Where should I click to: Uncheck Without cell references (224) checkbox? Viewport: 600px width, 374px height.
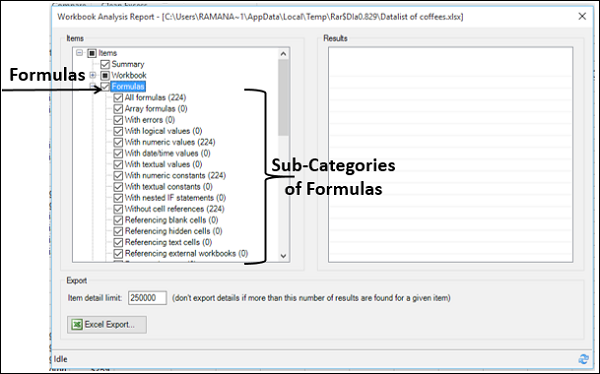click(x=118, y=209)
